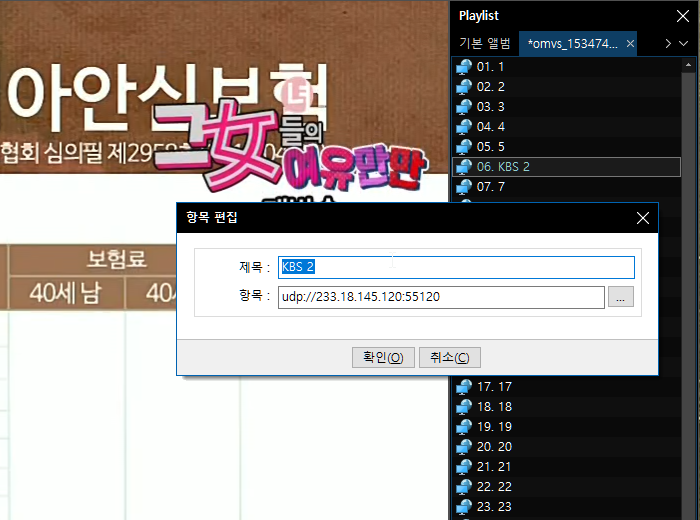This screenshot has height=520, width=700.
Task: Cancel edit with 취소(C) button
Action: [450, 358]
